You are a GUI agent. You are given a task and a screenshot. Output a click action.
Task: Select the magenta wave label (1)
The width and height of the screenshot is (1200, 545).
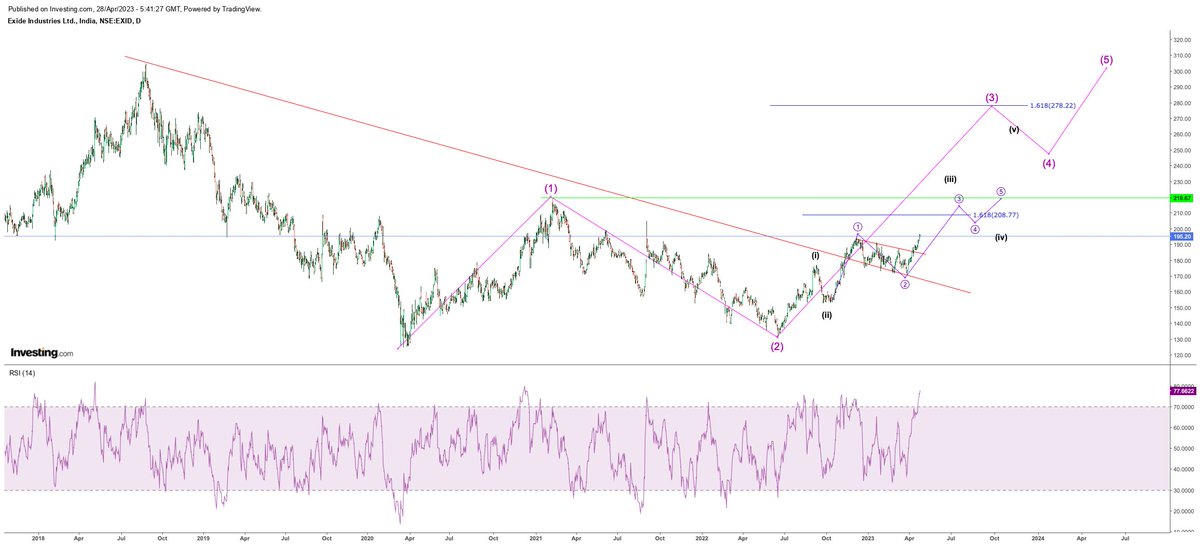click(x=551, y=188)
